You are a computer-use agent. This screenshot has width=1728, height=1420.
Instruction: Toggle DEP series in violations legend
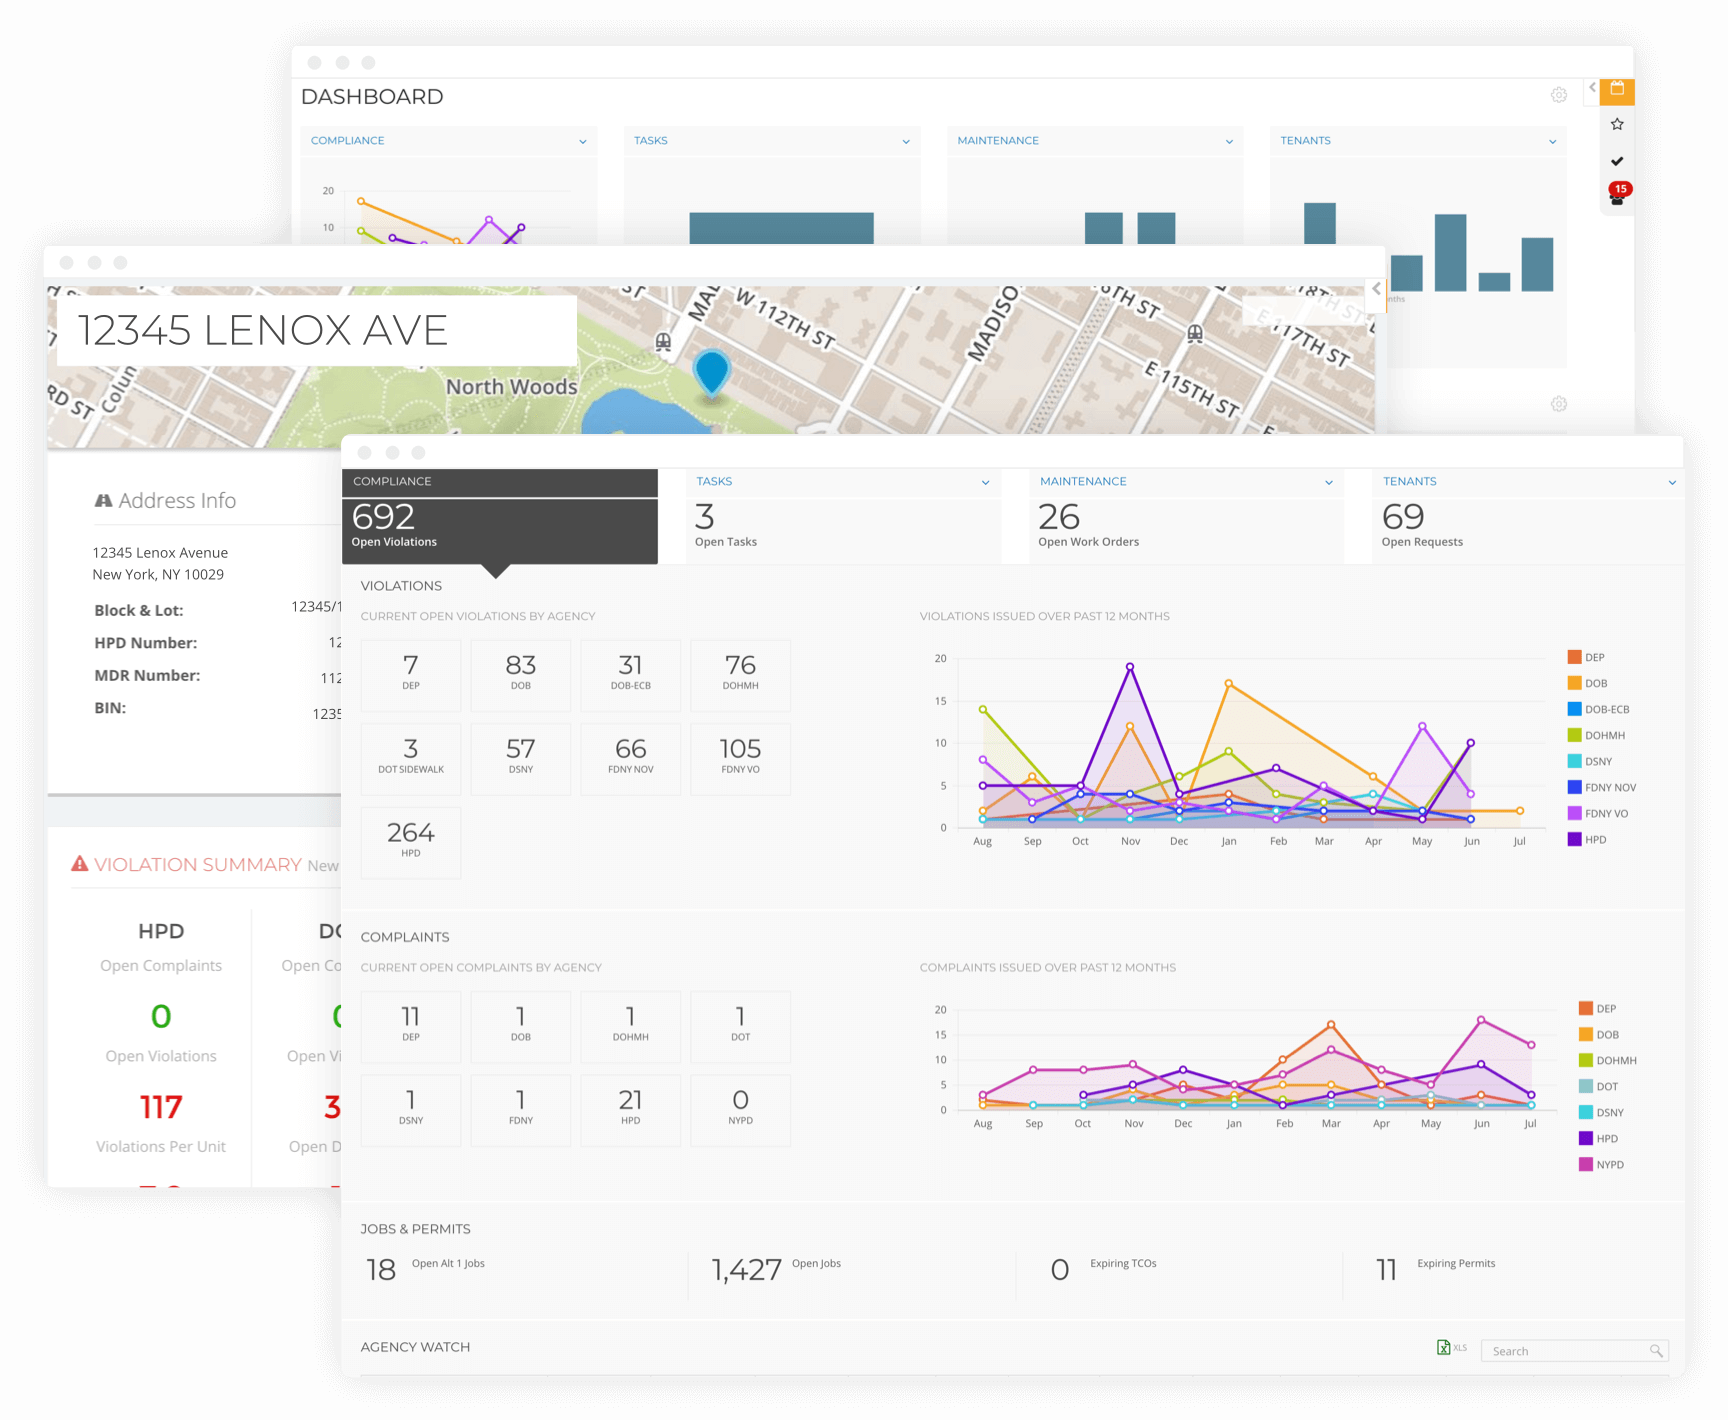click(1586, 657)
